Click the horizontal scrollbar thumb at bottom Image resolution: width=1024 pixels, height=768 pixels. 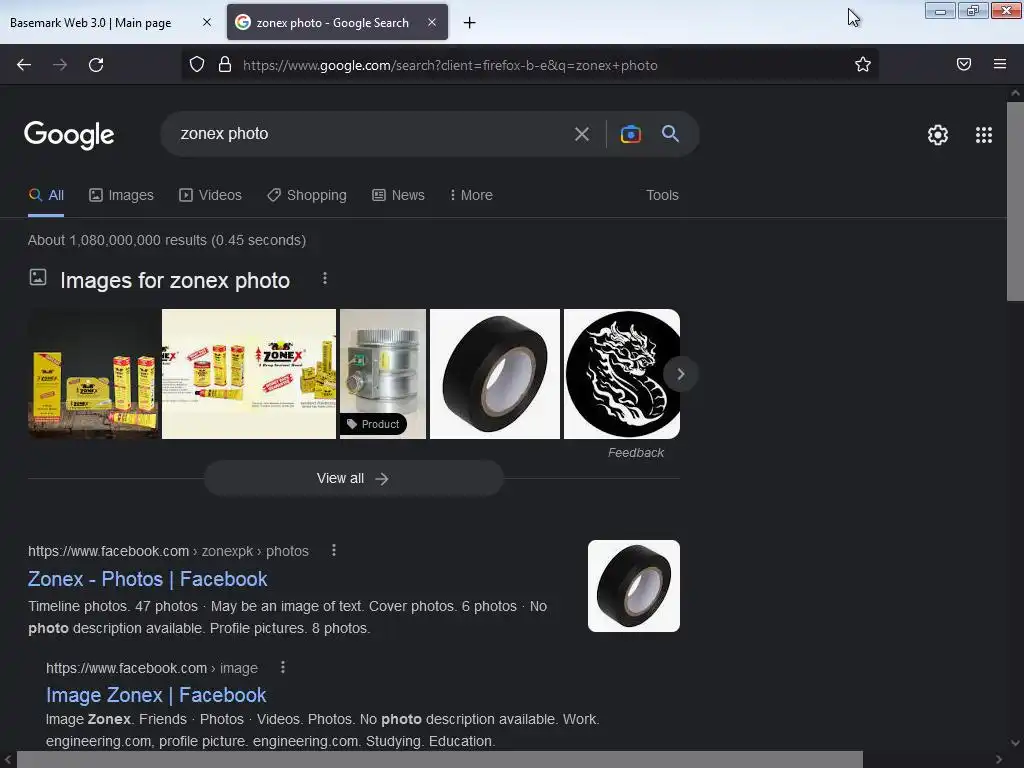click(440, 760)
